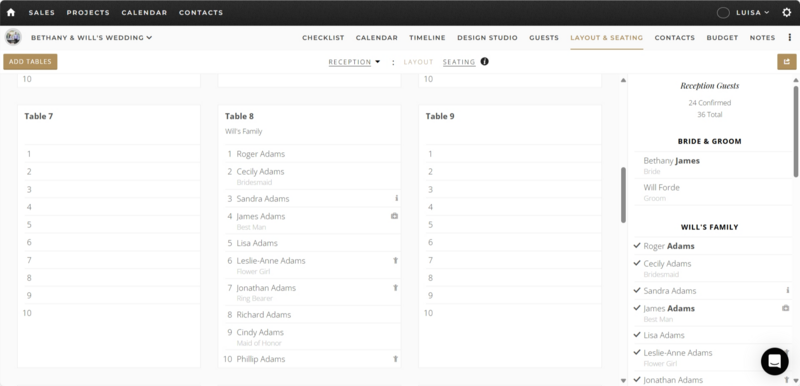Click the Add Tables button
The width and height of the screenshot is (800, 386).
tap(30, 62)
